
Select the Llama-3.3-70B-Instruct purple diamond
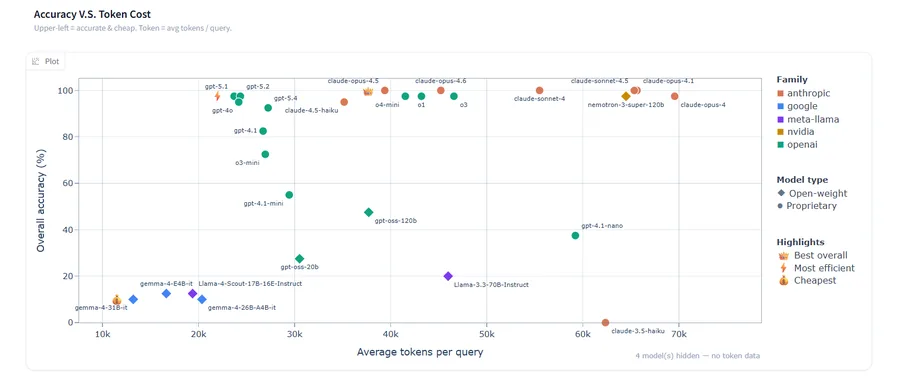[448, 276]
